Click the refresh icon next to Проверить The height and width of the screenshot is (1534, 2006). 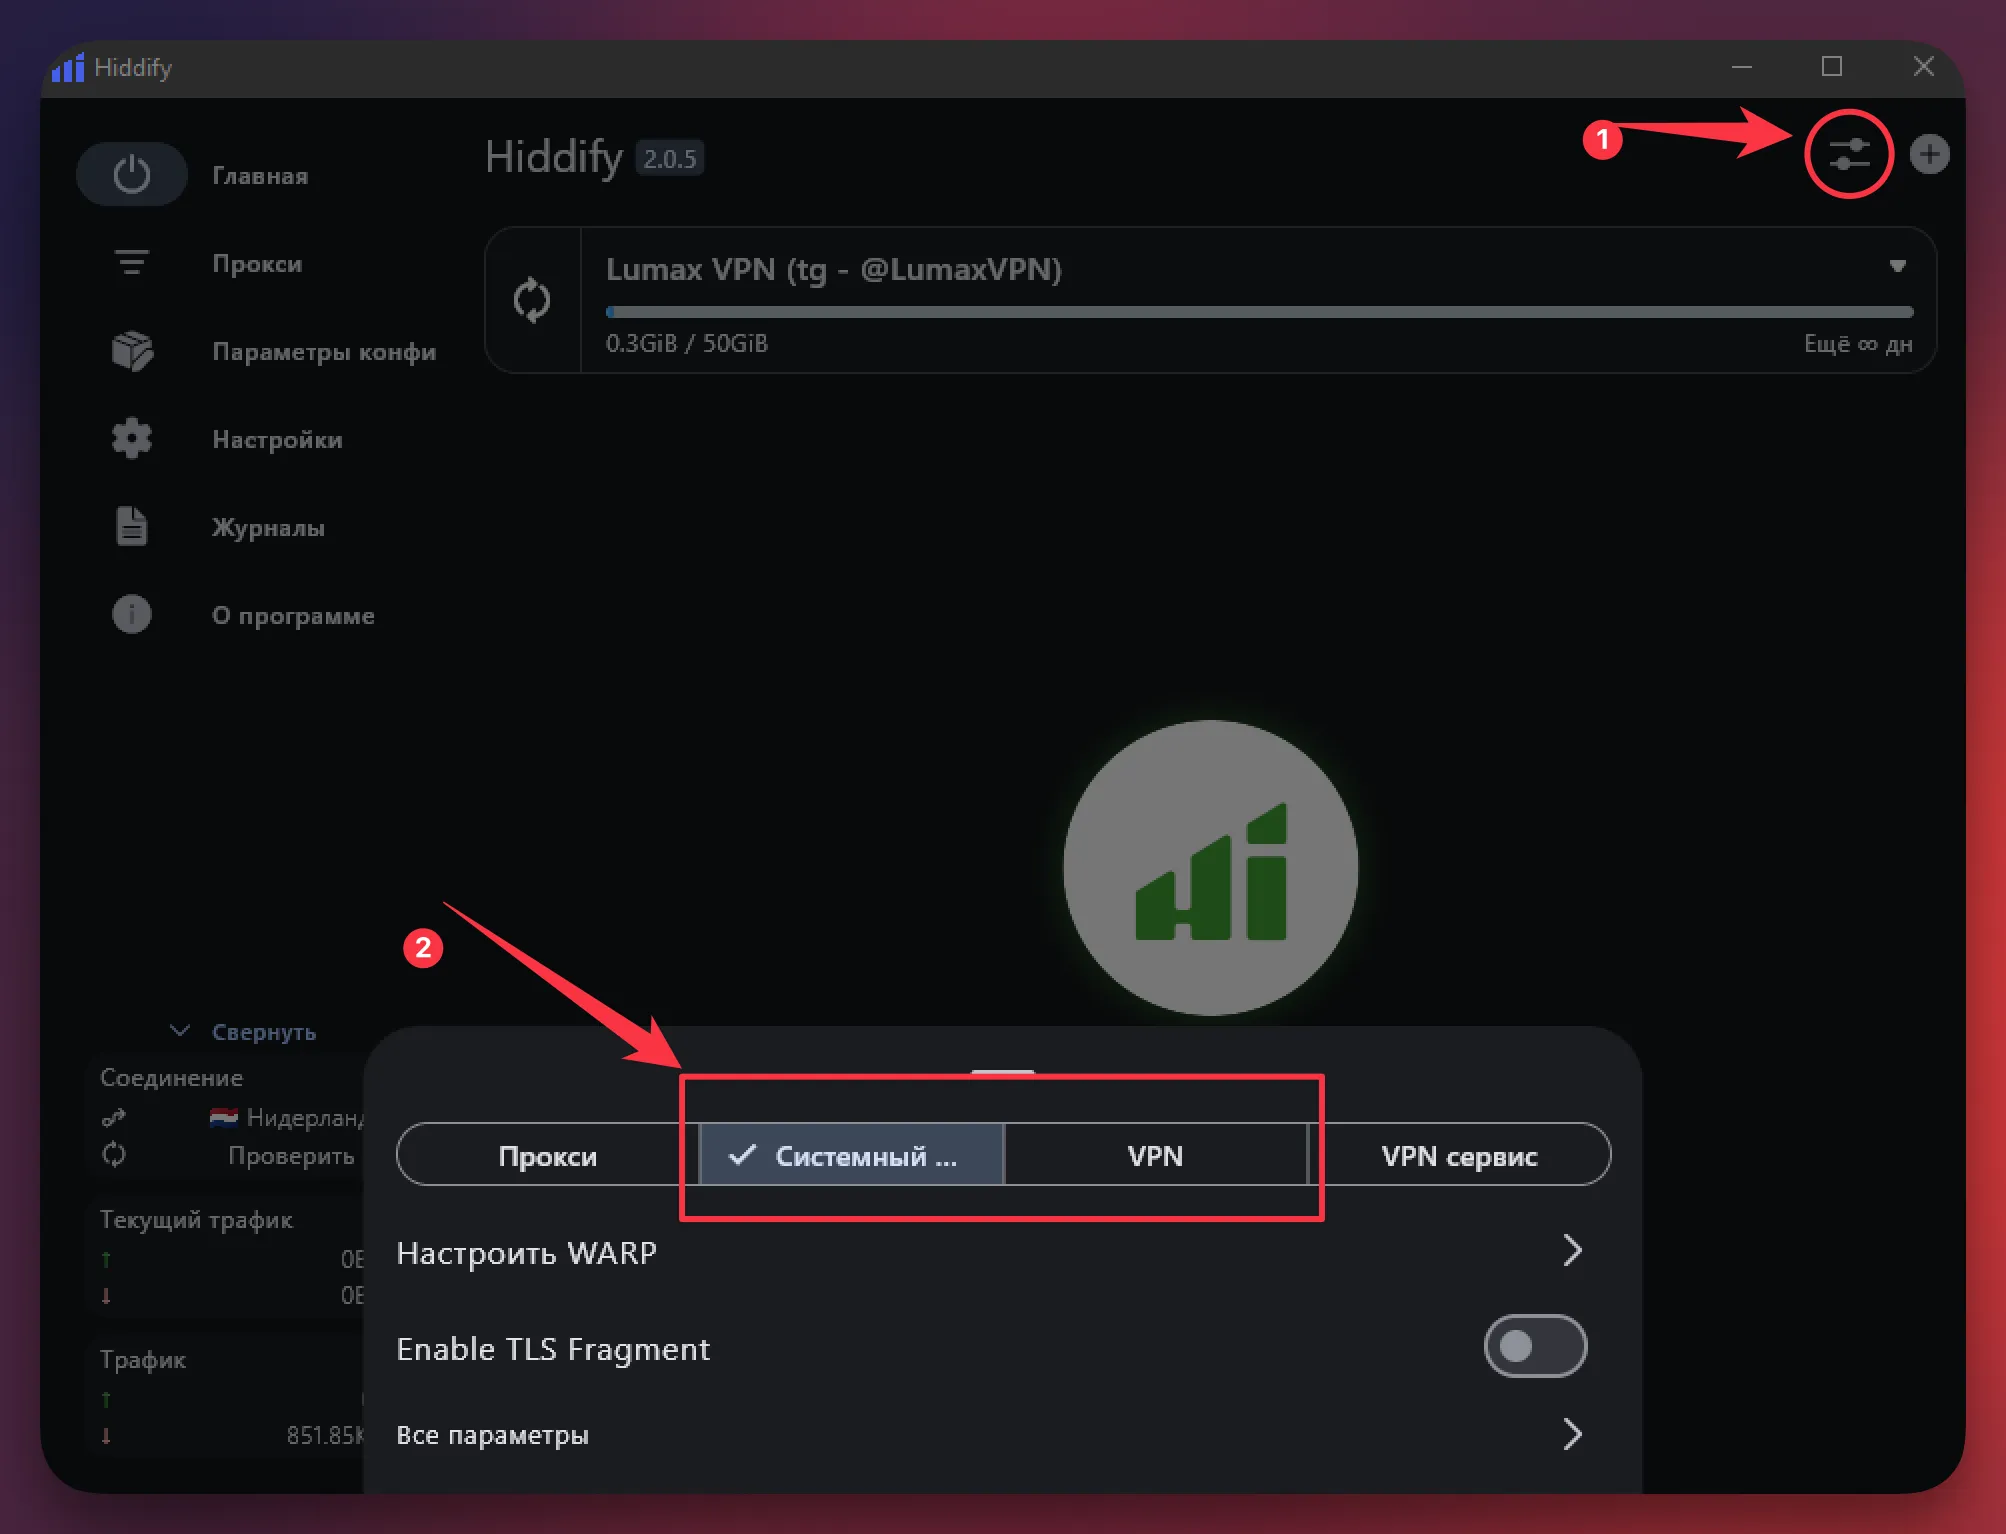[x=114, y=1154]
